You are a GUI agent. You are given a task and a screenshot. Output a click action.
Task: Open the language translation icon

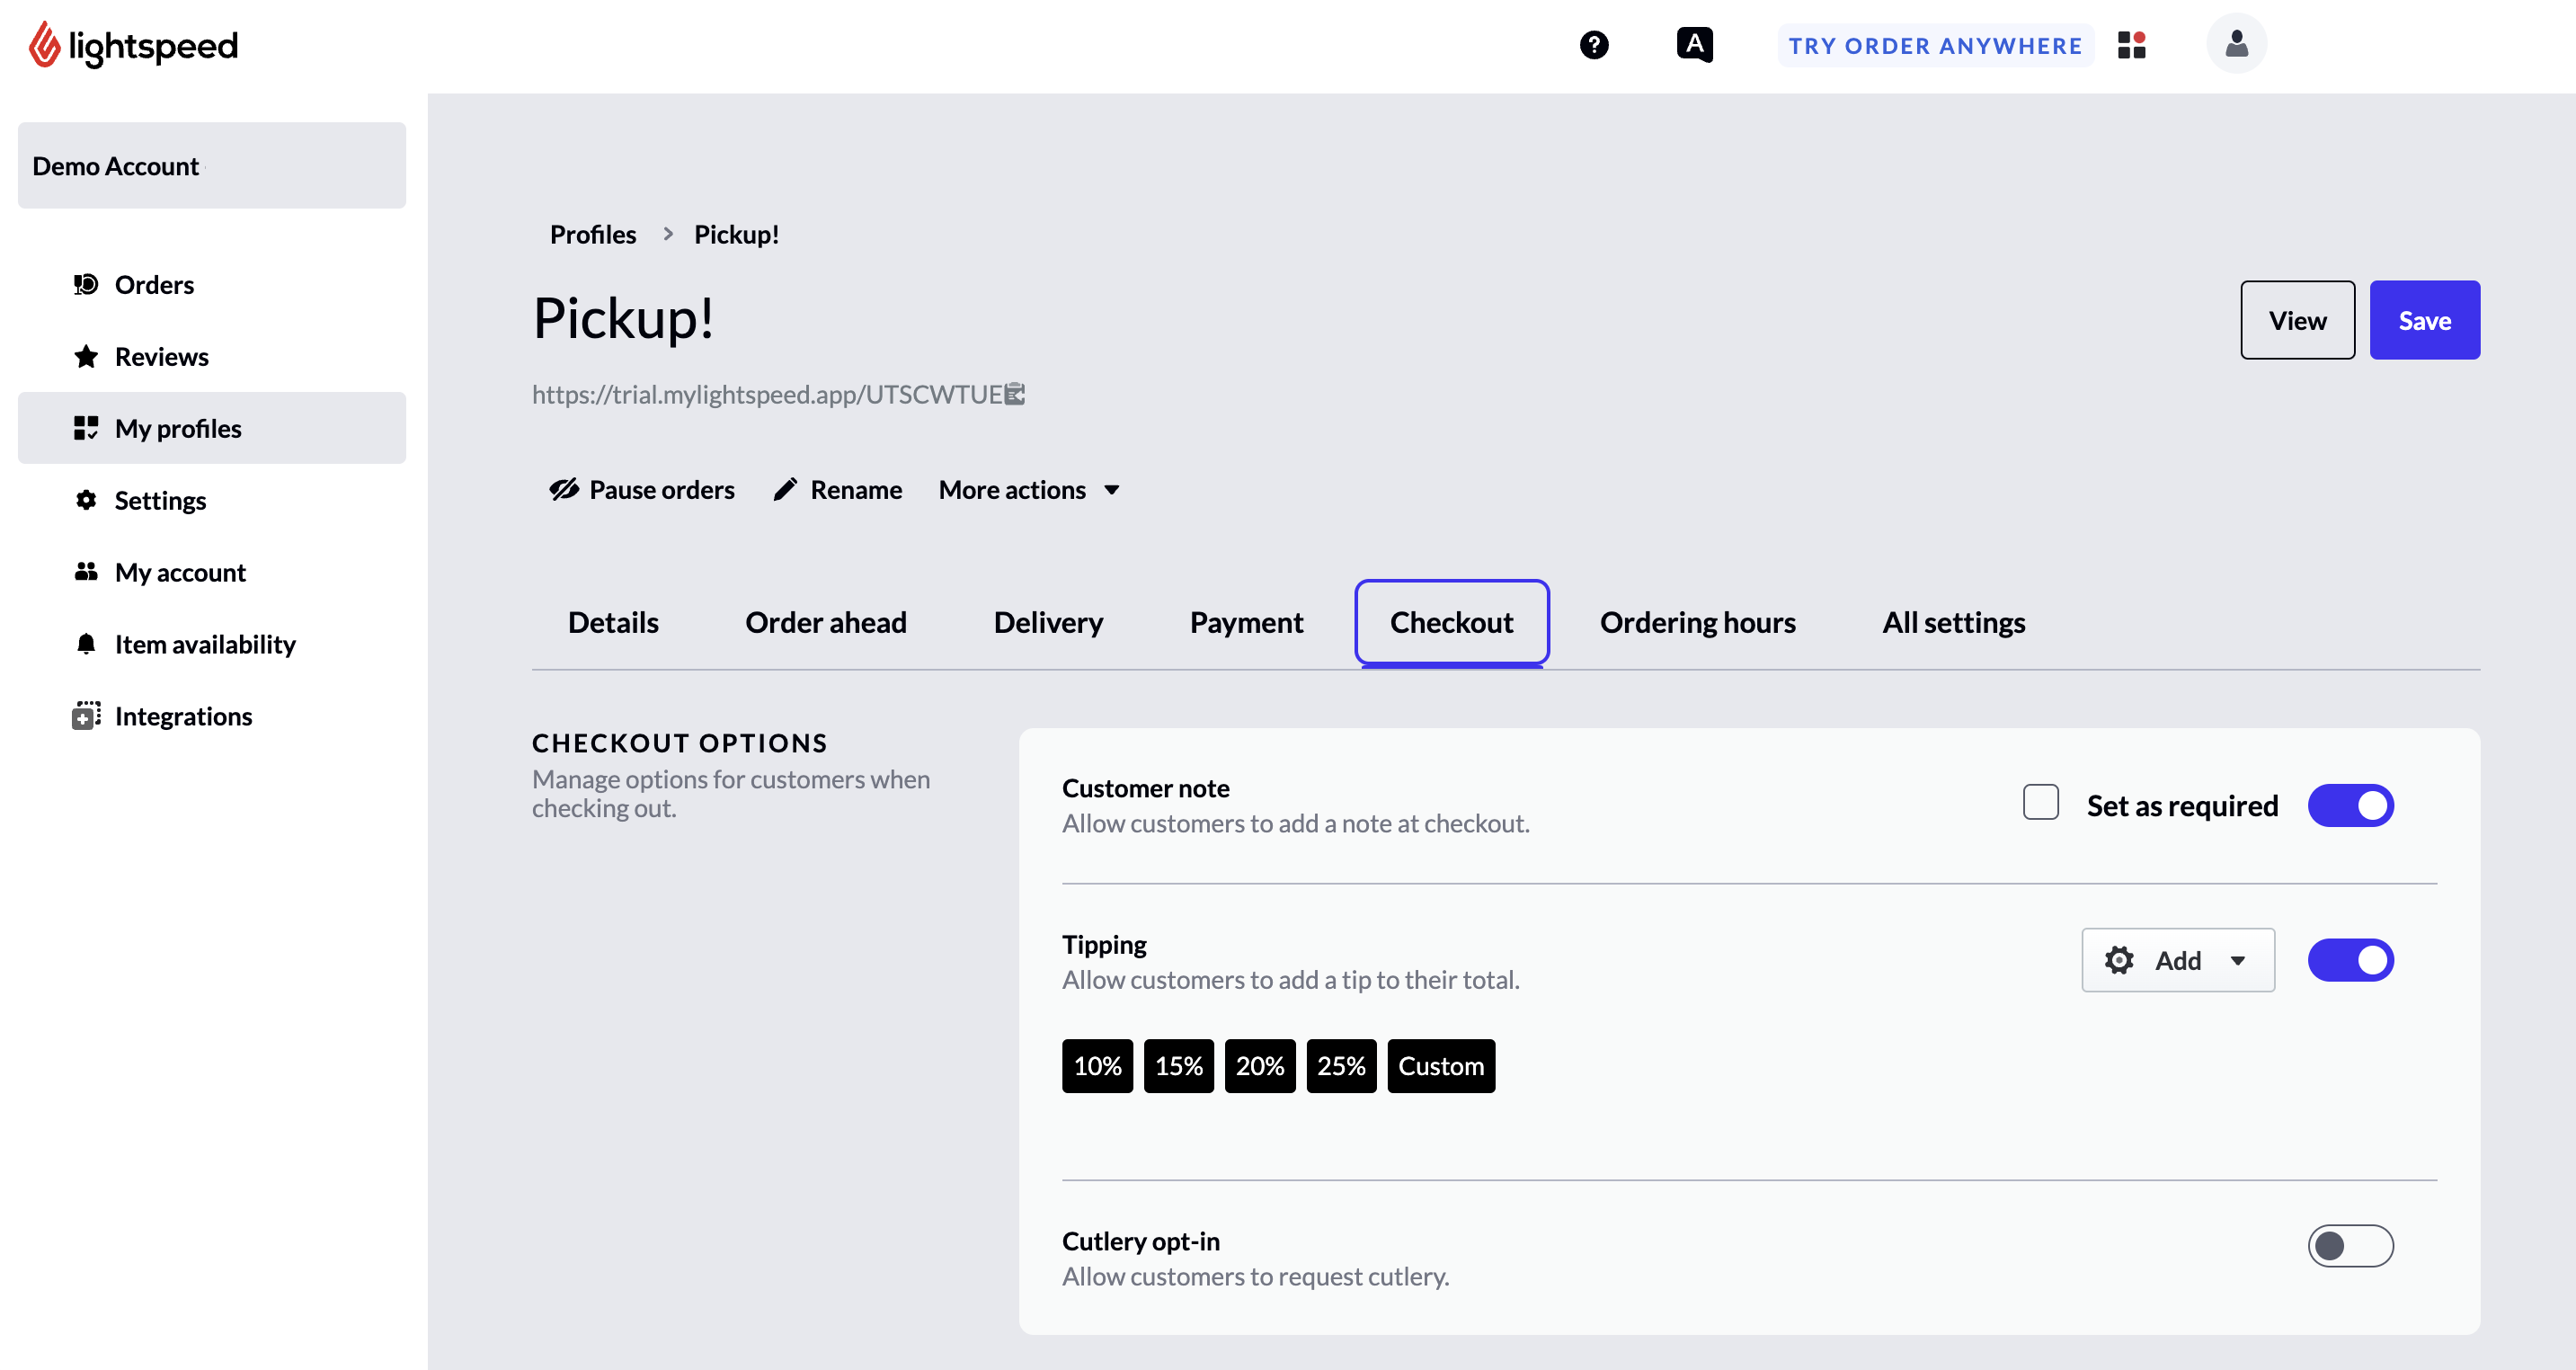coord(1695,45)
